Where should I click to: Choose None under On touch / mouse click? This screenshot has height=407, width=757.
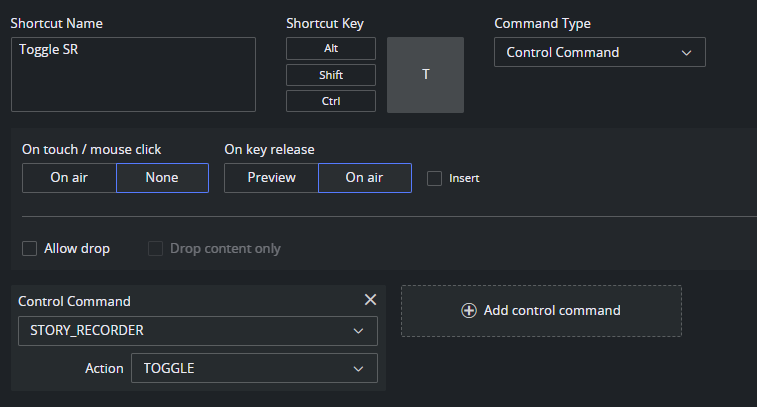(162, 178)
